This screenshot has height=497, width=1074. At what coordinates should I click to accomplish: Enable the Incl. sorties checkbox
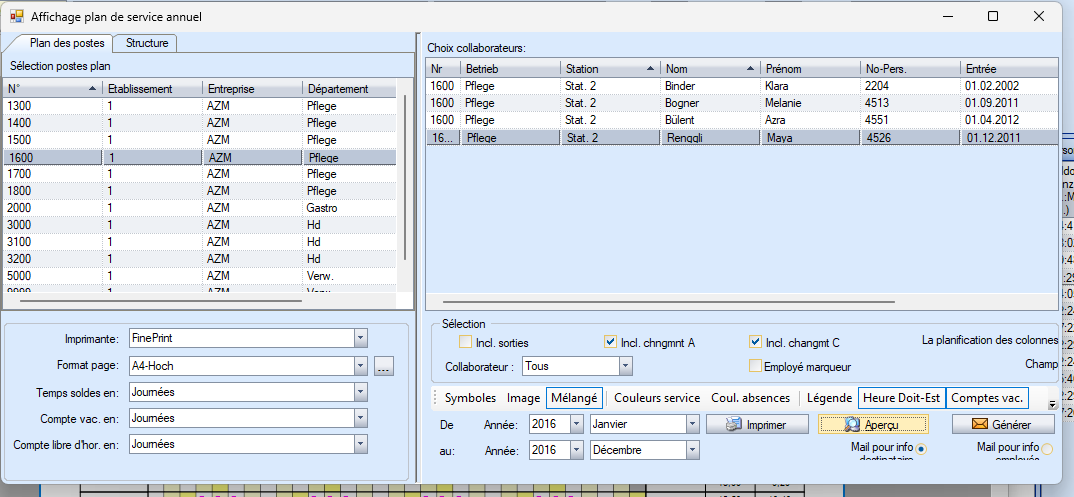point(465,343)
